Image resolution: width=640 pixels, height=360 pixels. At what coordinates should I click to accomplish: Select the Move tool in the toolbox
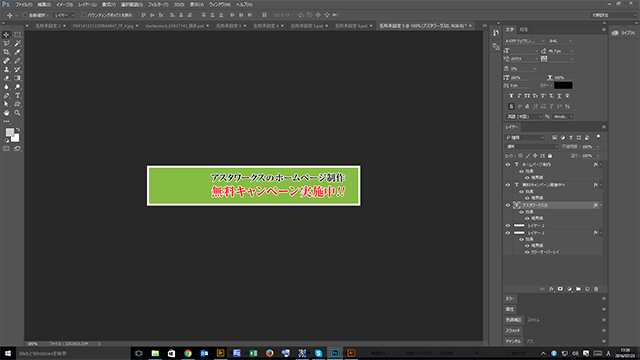6,35
